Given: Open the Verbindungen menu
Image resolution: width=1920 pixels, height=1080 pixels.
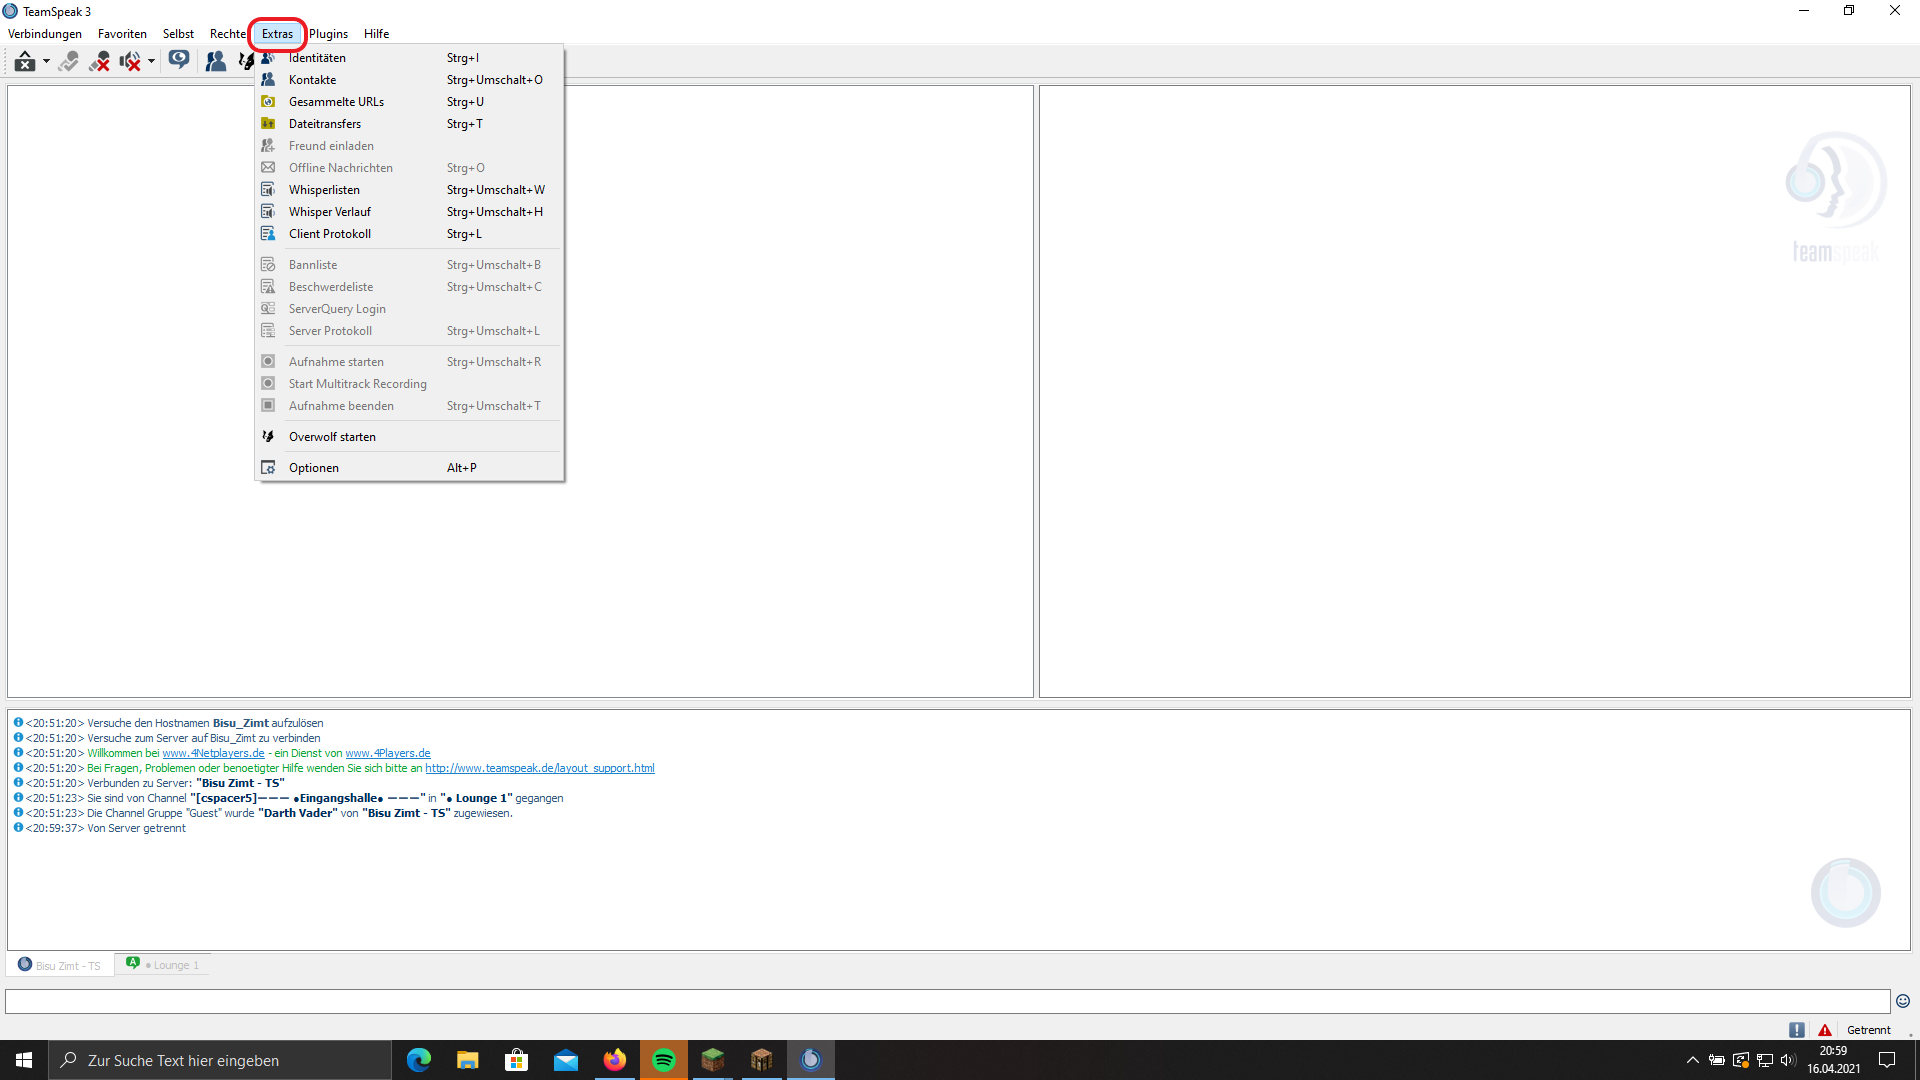Looking at the screenshot, I should click(x=45, y=34).
